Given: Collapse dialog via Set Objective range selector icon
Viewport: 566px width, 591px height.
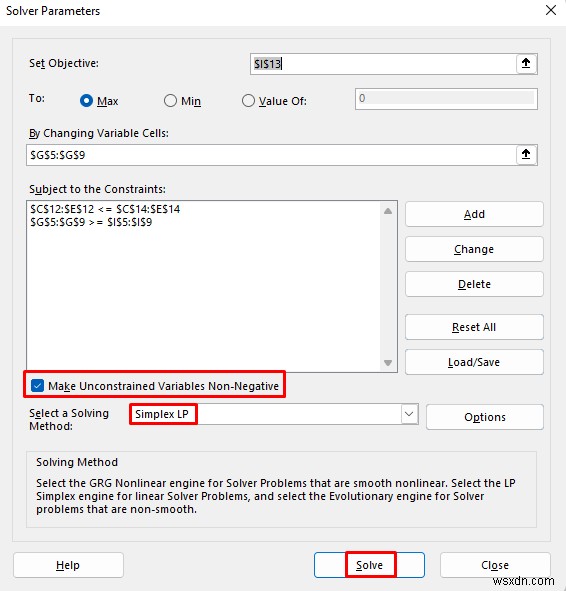Looking at the screenshot, I should (x=526, y=64).
